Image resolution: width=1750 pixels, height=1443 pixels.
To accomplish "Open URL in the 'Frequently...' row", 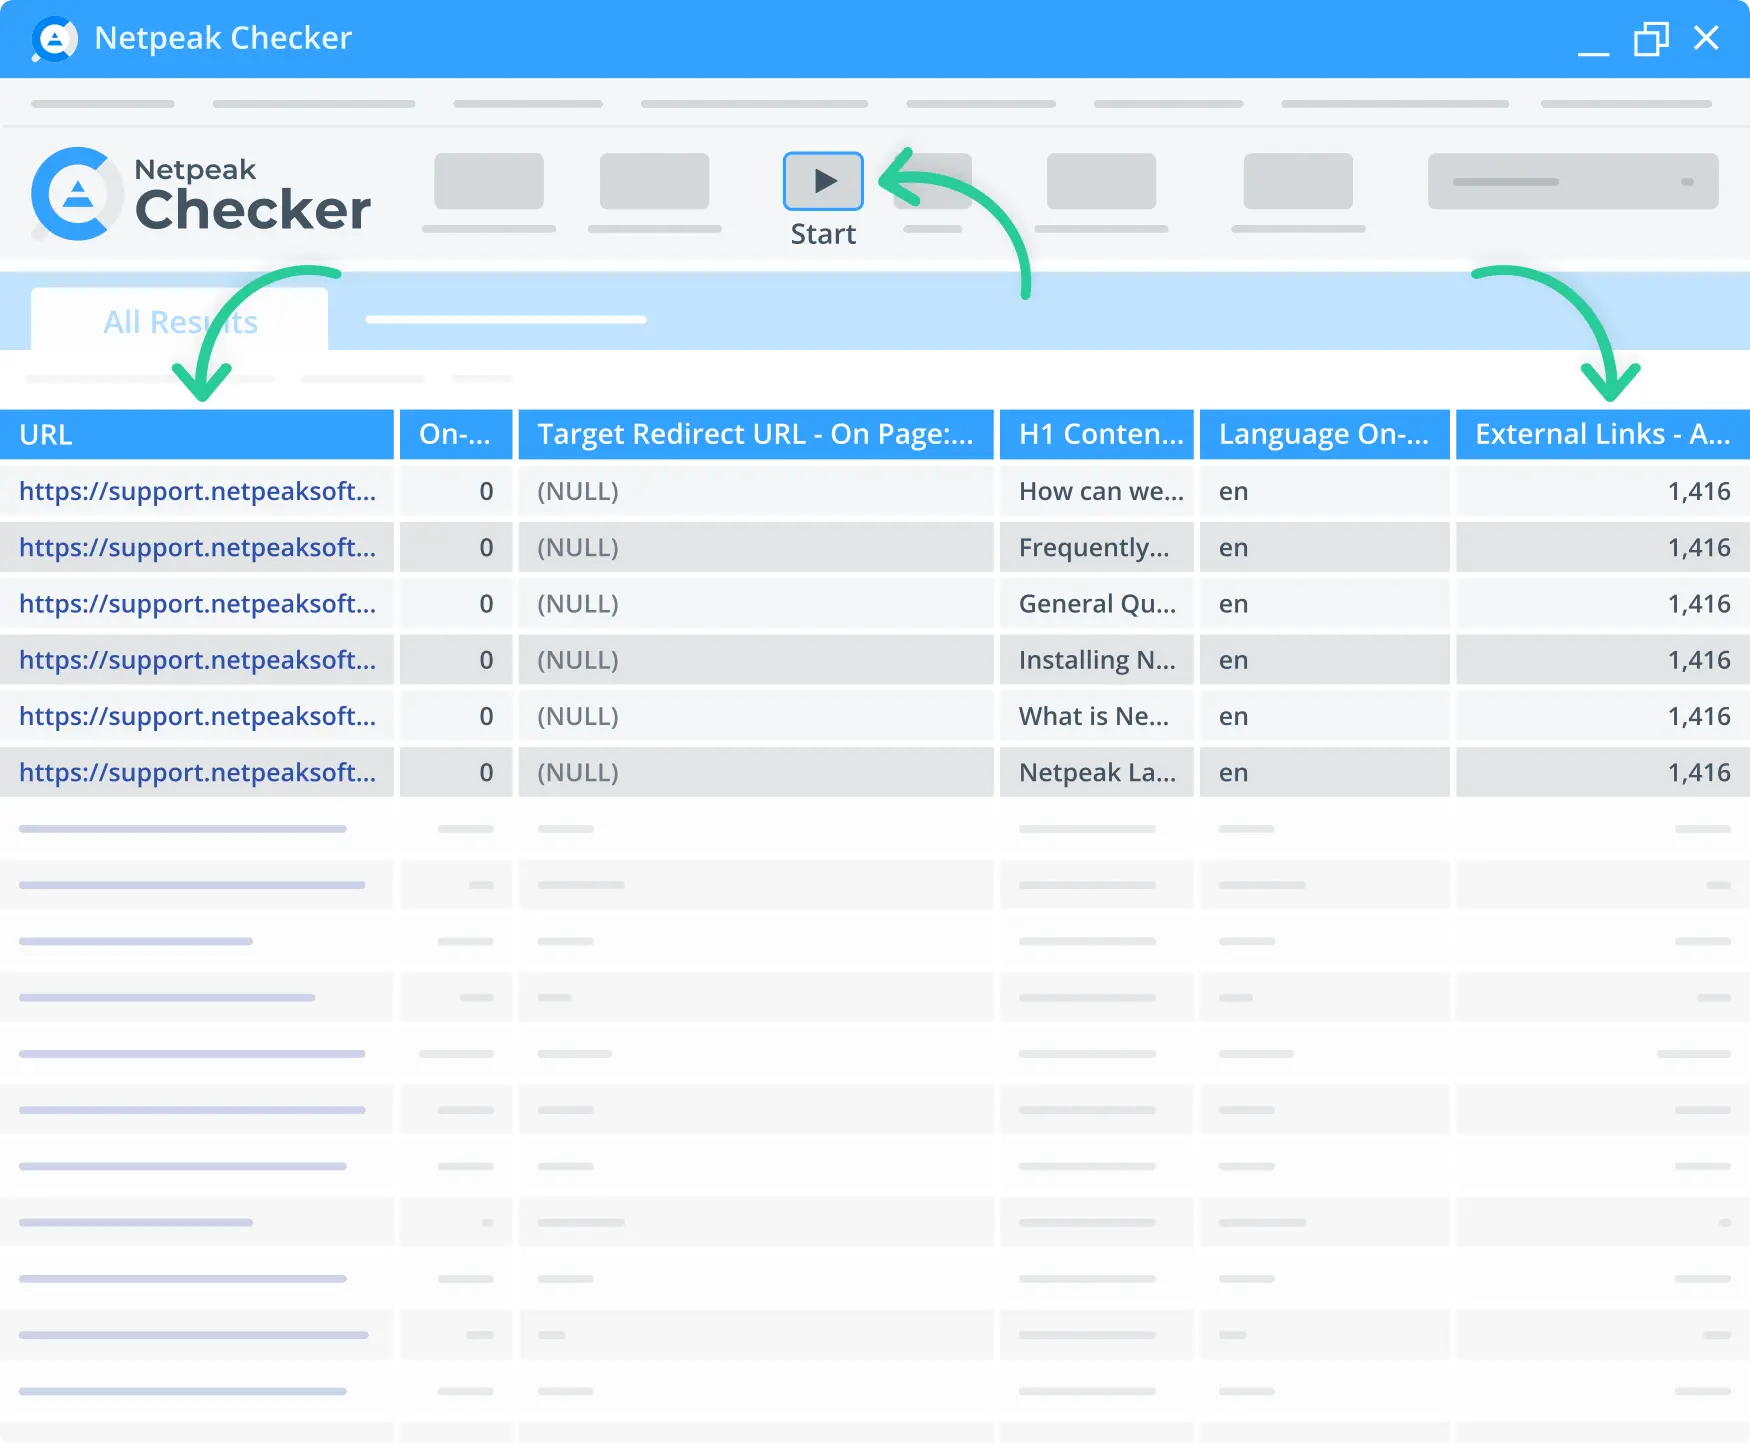I will pyautogui.click(x=198, y=547).
